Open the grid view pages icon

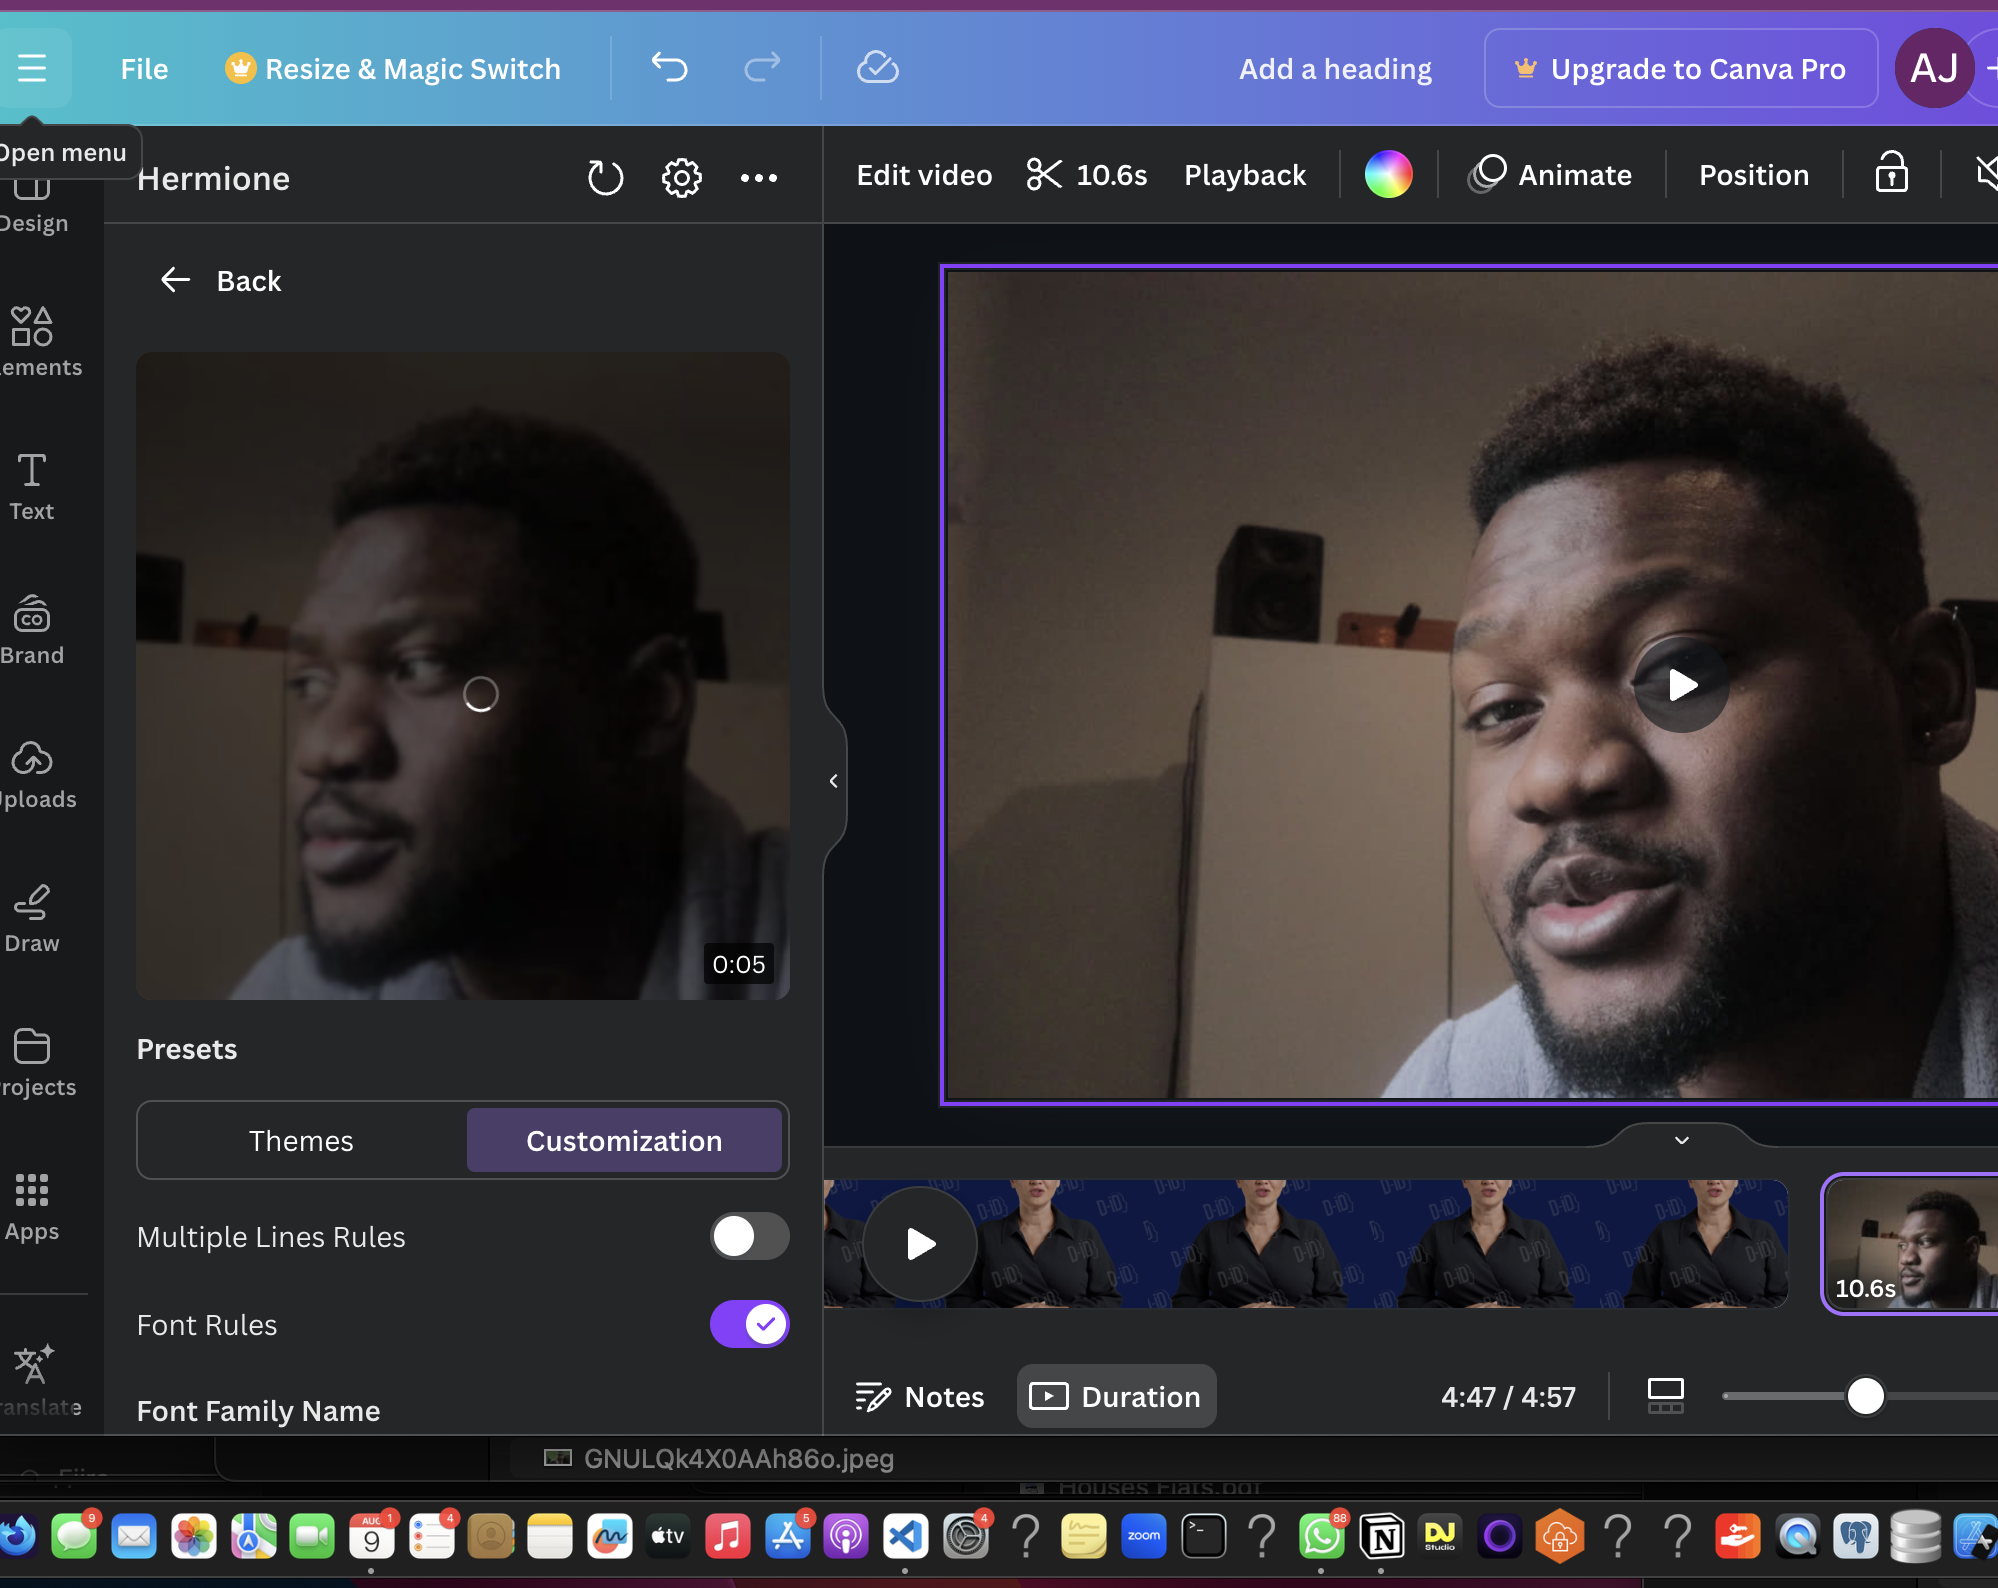[1665, 1396]
